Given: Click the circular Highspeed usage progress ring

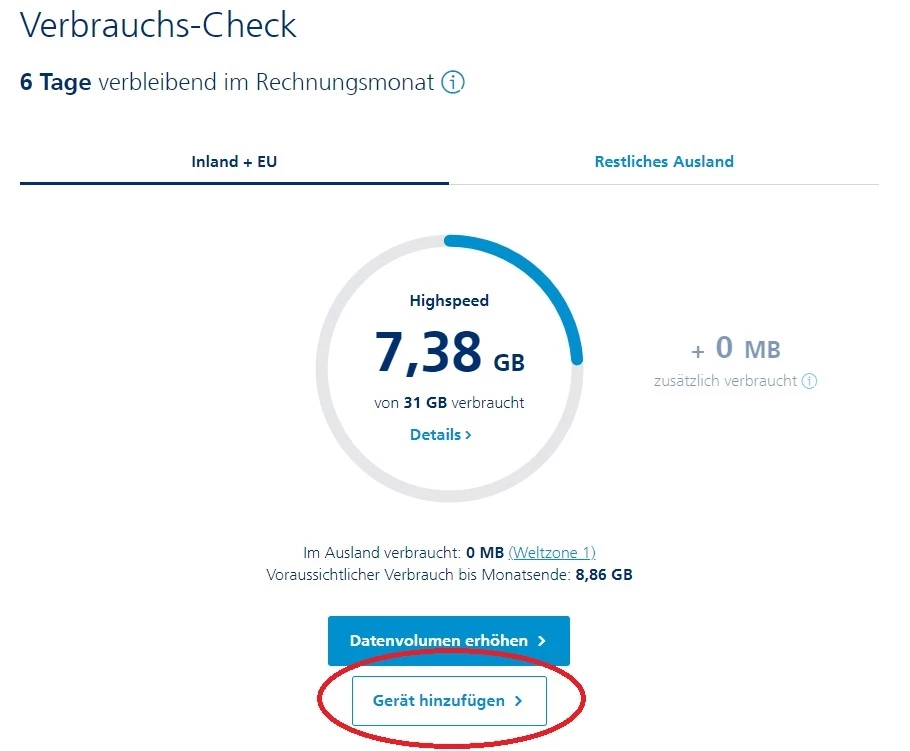Looking at the screenshot, I should click(449, 368).
